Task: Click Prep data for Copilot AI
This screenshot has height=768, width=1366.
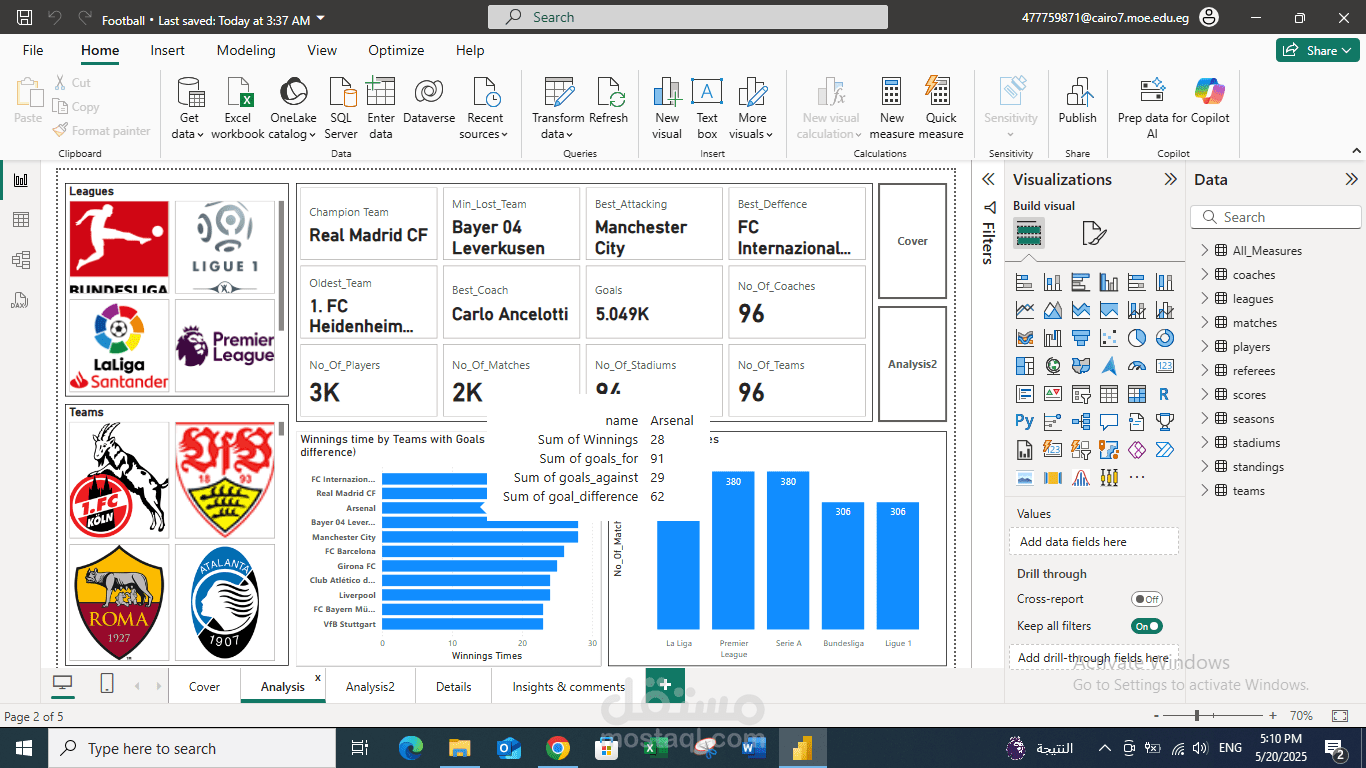Action: click(x=1152, y=108)
